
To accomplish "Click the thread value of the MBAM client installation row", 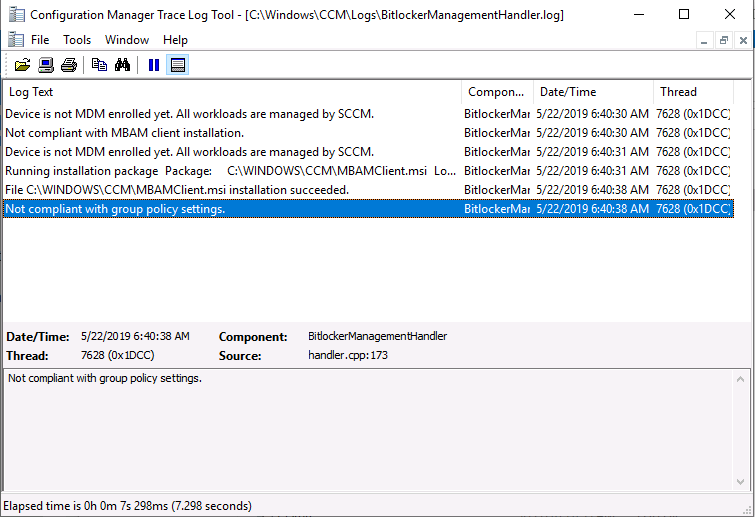I will pos(693,133).
